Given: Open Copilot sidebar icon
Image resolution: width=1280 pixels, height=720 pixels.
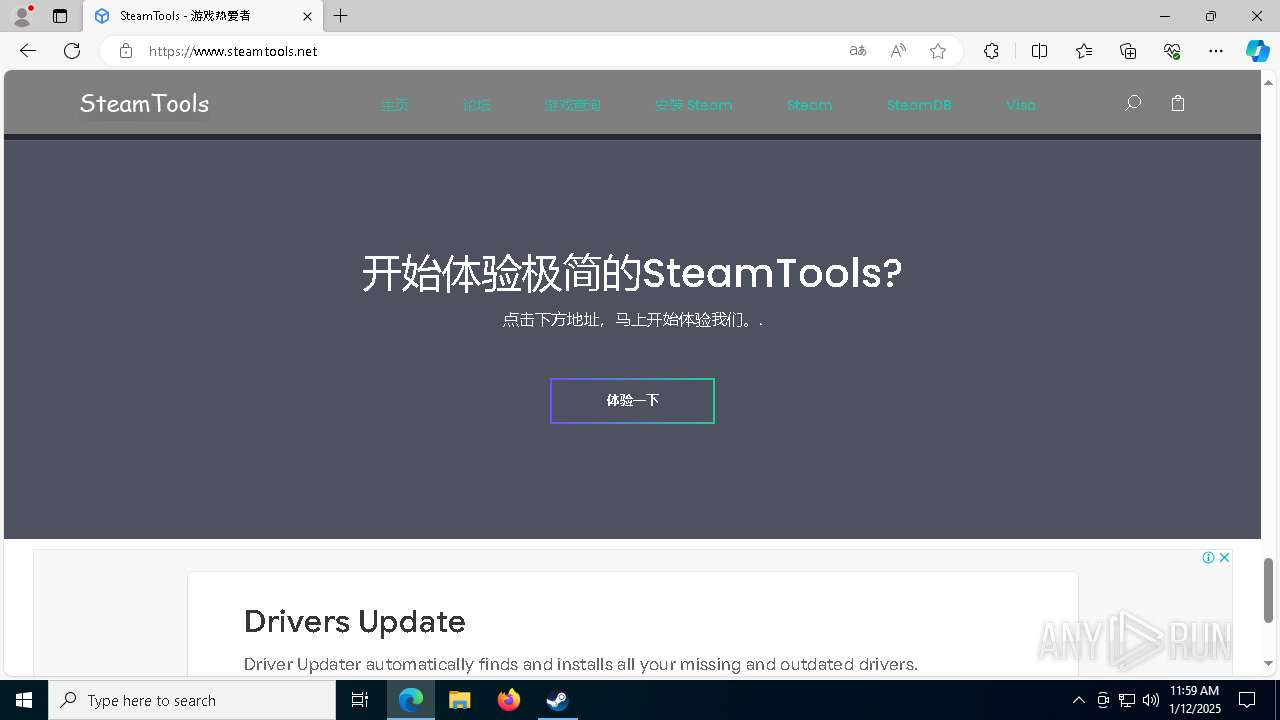Looking at the screenshot, I should point(1257,51).
